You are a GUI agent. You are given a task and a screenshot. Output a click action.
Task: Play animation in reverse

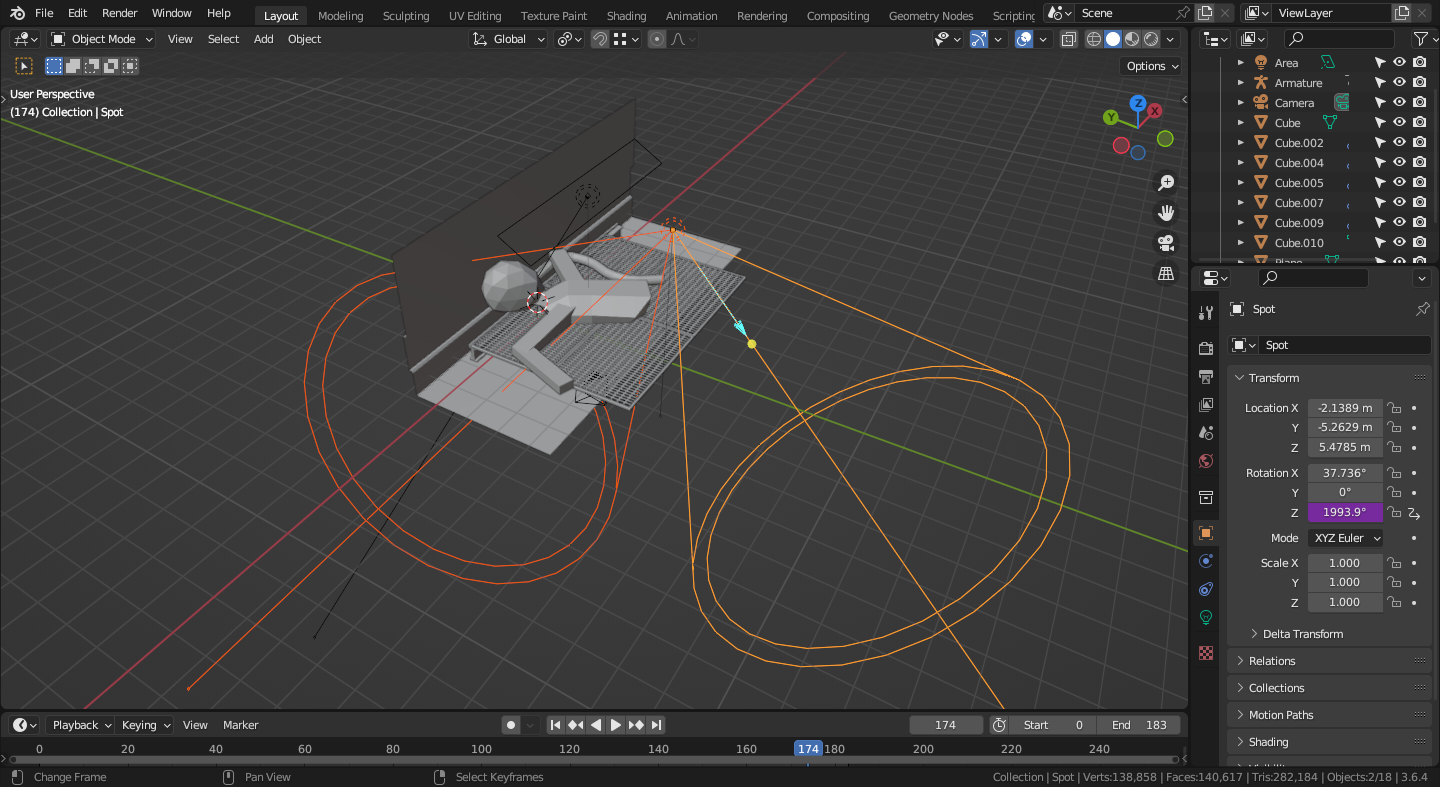(596, 725)
